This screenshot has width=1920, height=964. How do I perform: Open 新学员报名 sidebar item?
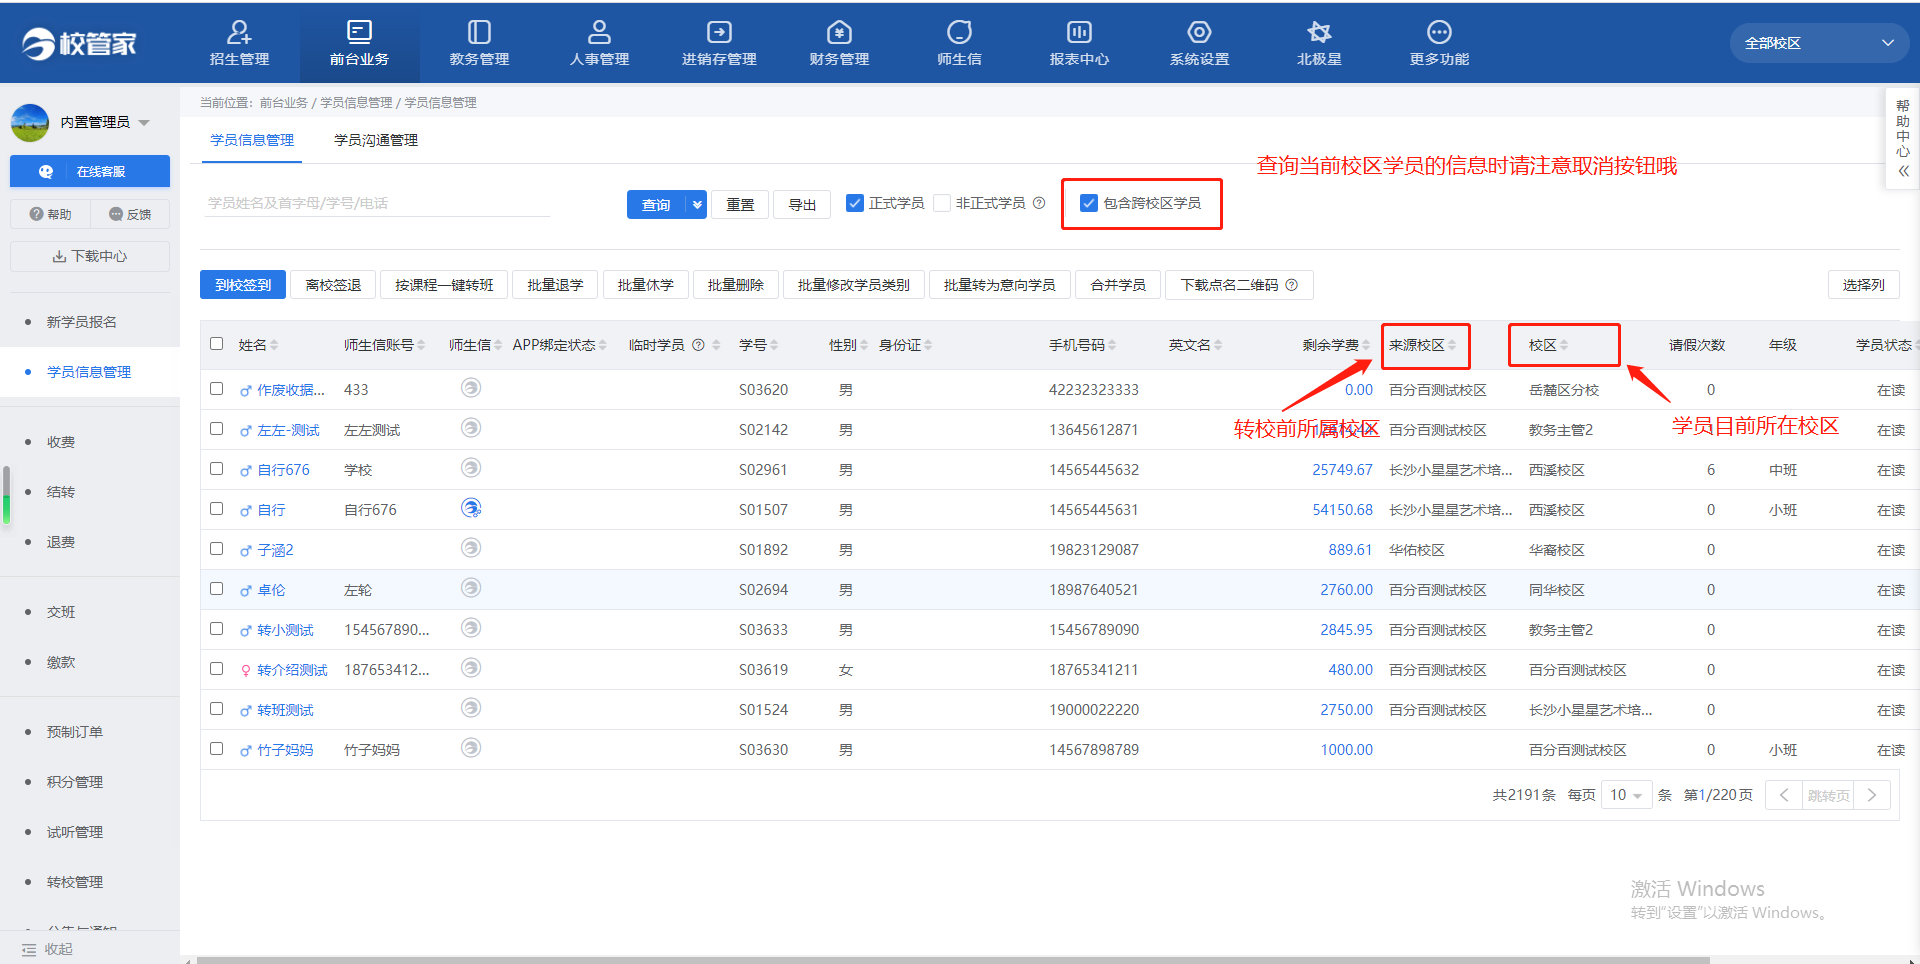[x=82, y=322]
